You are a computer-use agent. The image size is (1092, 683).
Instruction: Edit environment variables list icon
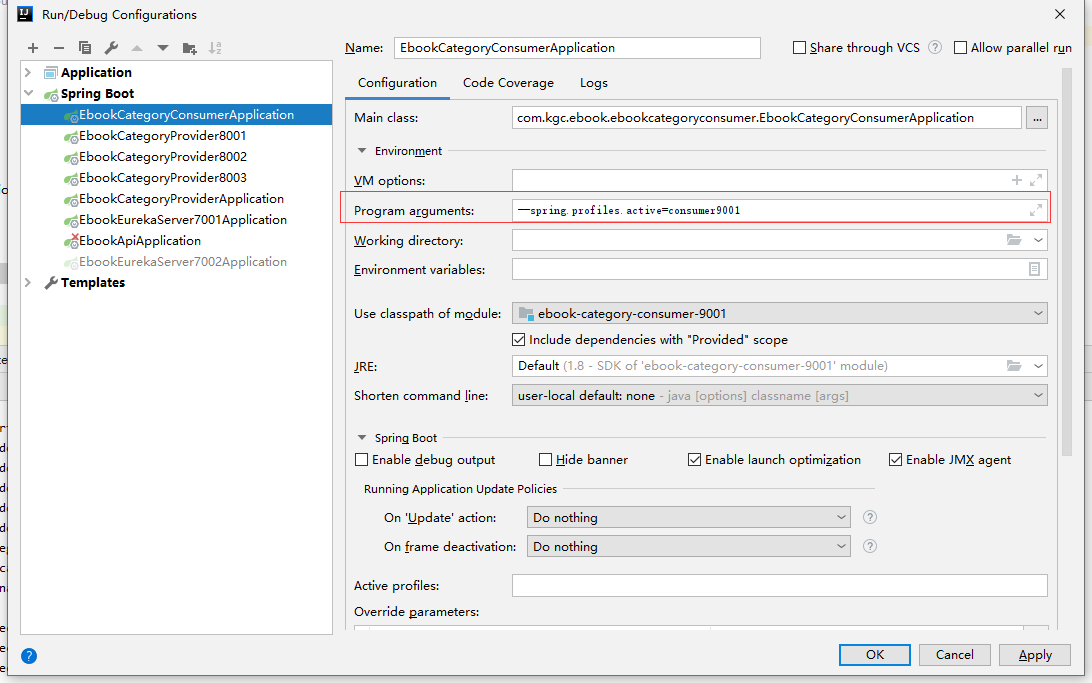1034,269
